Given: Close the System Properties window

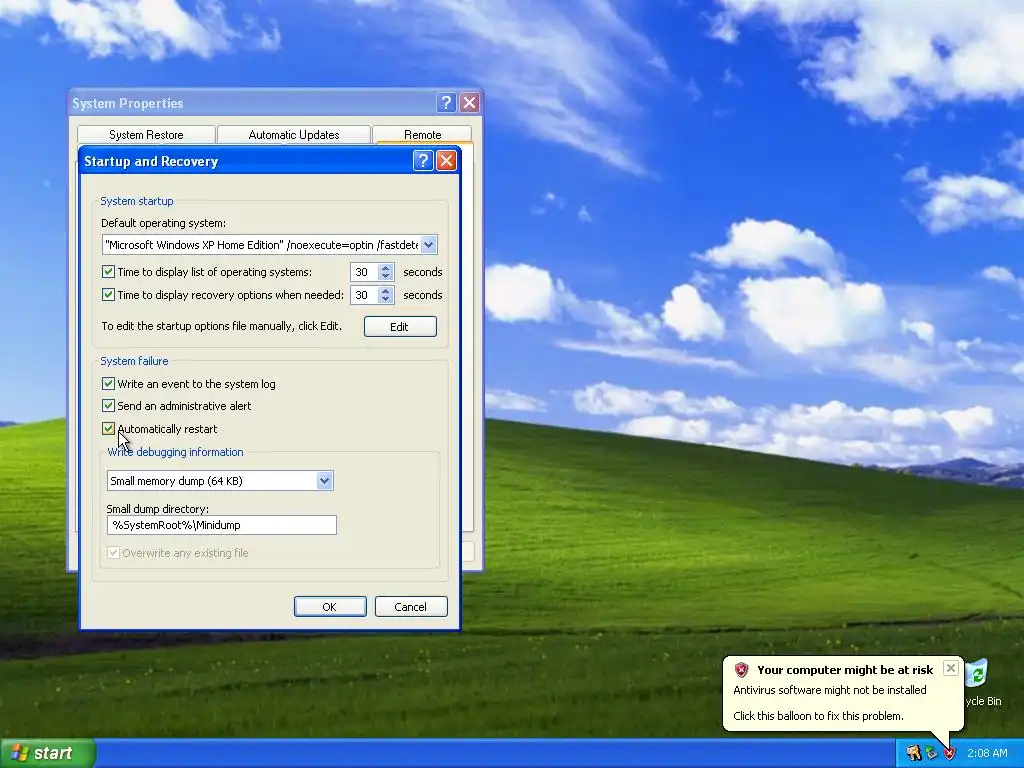Looking at the screenshot, I should pos(470,103).
